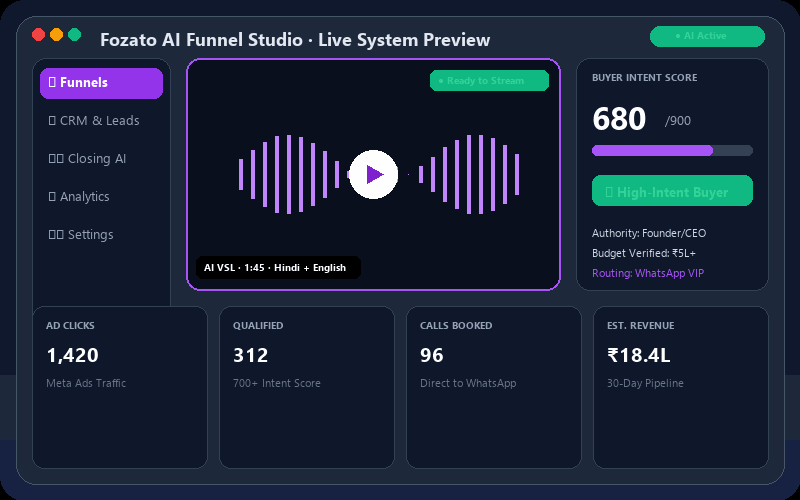
Task: Click the 30-Day Pipeline caption
Action: click(645, 383)
